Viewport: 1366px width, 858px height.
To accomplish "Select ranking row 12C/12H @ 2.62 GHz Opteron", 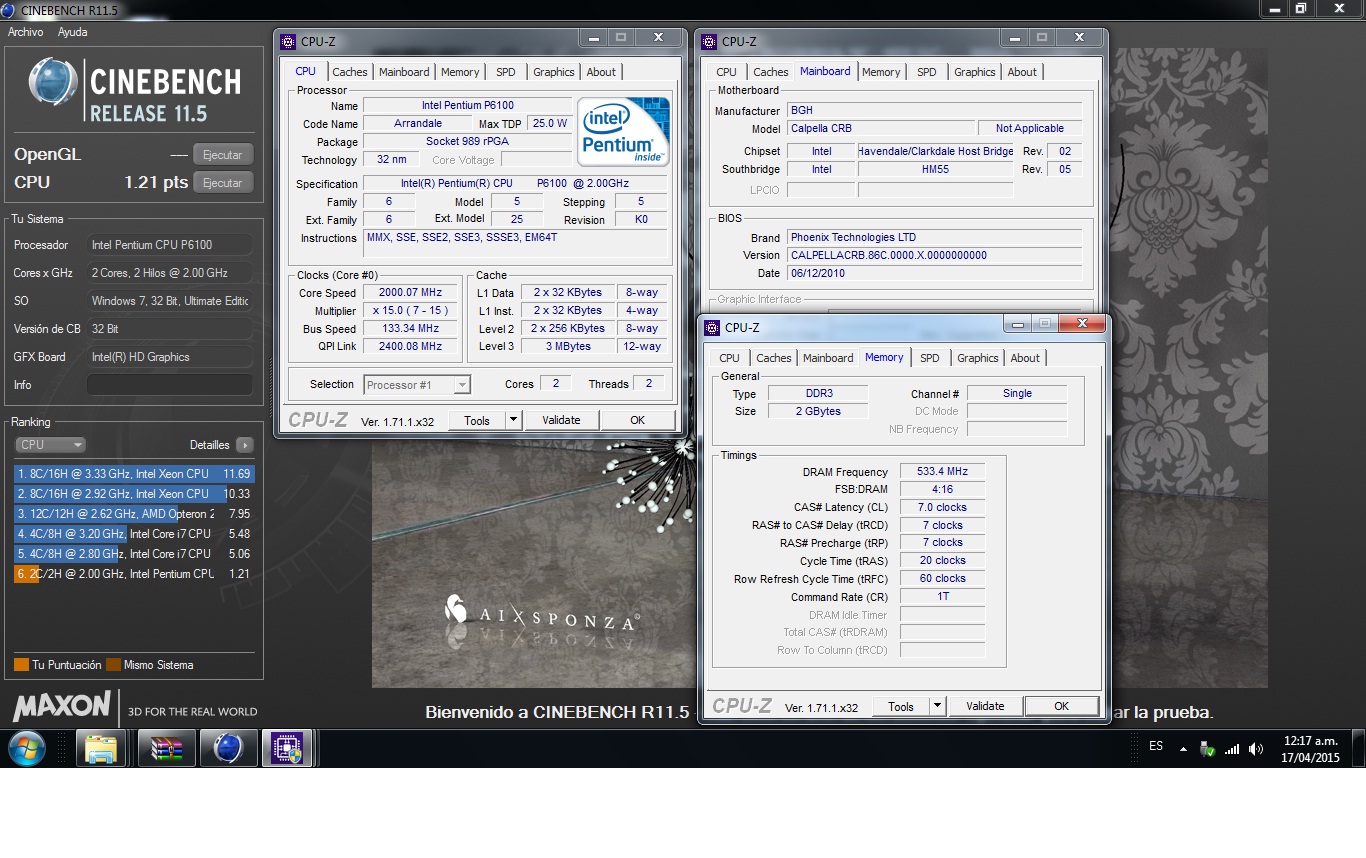I will pyautogui.click(x=134, y=514).
